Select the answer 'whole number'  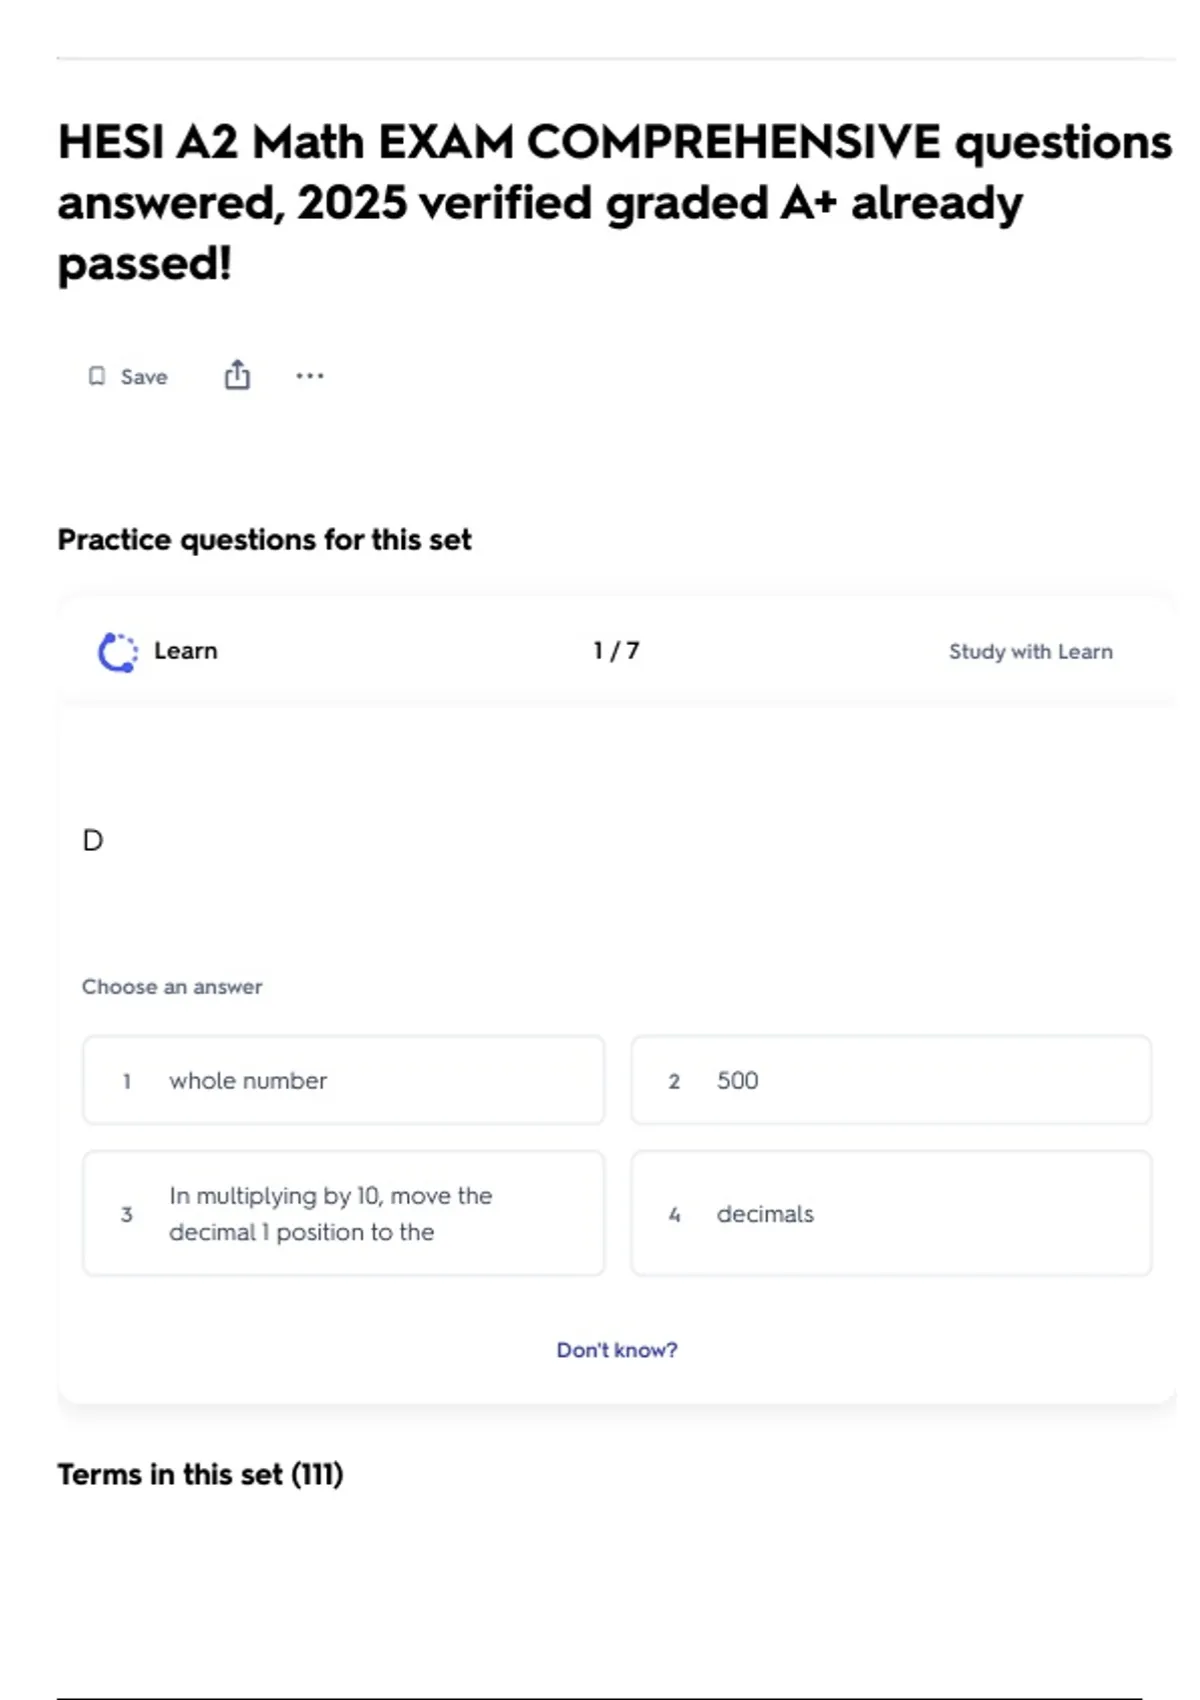pyautogui.click(x=343, y=1080)
